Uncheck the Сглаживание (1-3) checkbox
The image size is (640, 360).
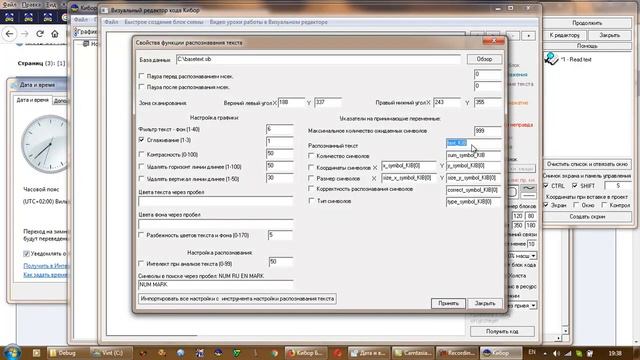pyautogui.click(x=141, y=140)
